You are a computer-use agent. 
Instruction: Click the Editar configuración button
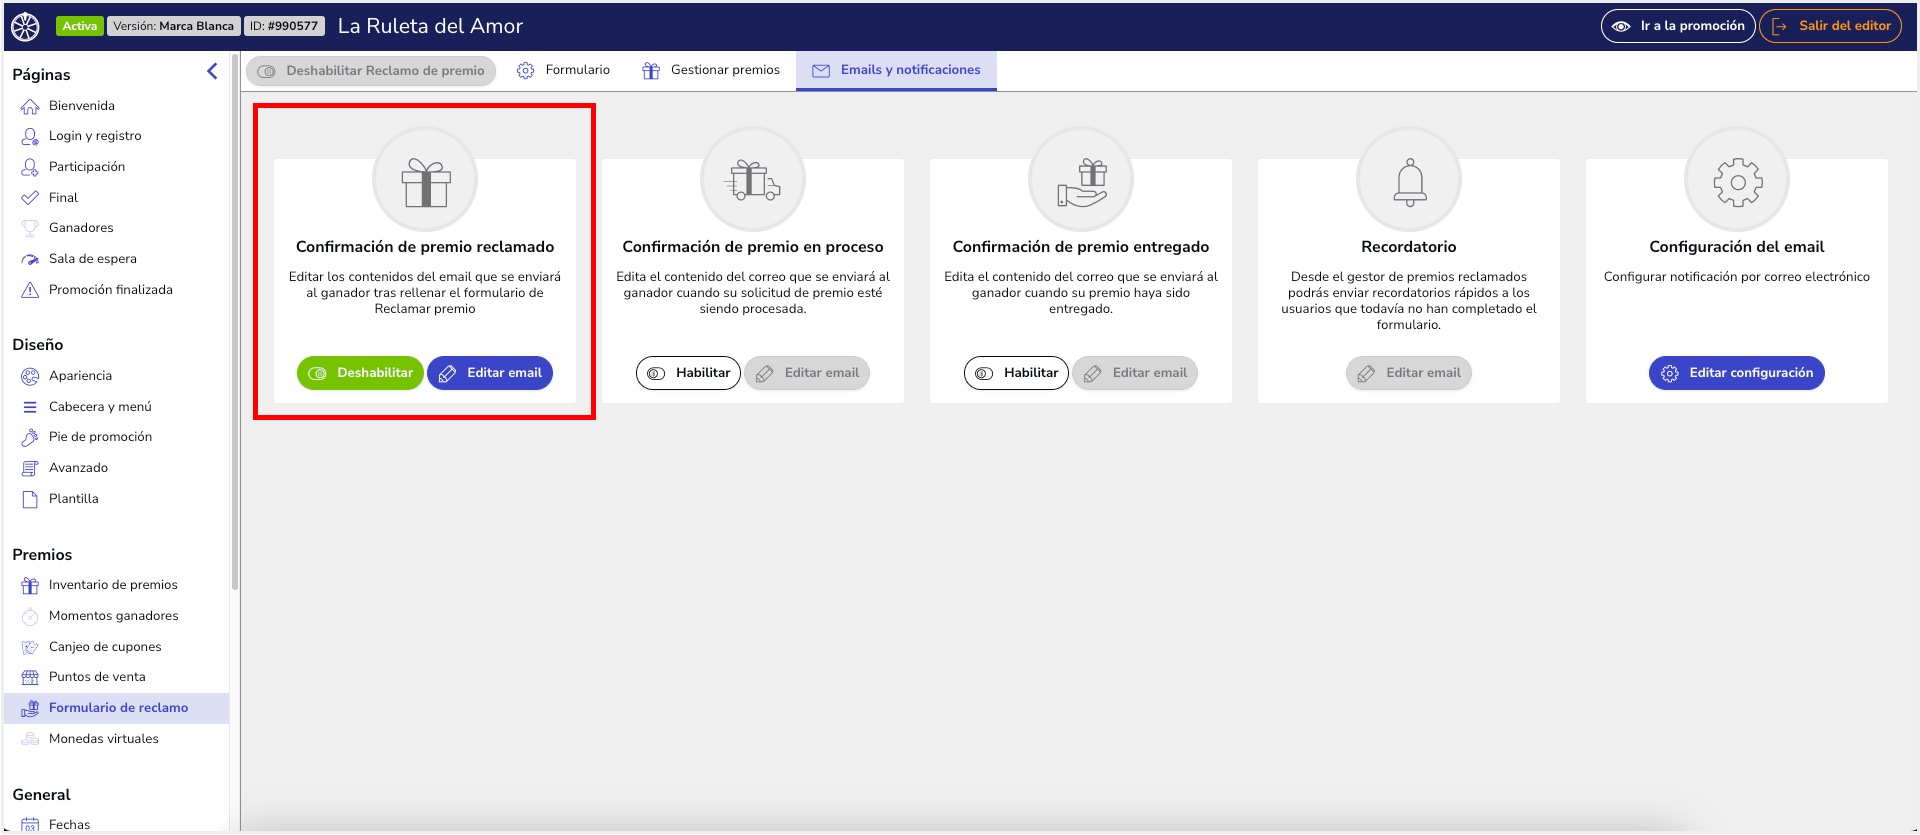coord(1737,373)
